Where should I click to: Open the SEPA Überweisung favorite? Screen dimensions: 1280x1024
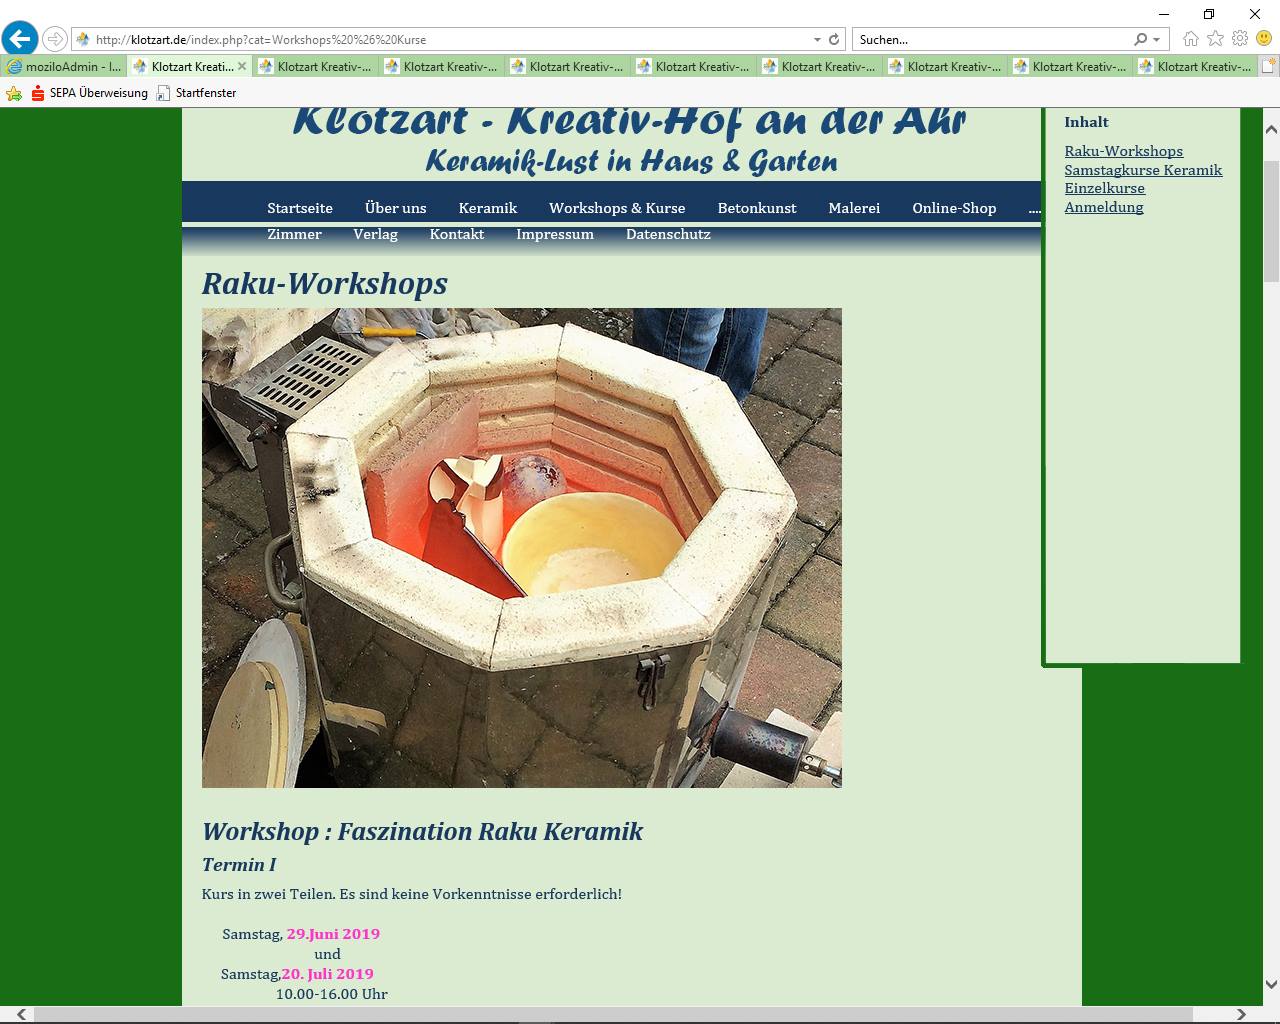pyautogui.click(x=89, y=93)
